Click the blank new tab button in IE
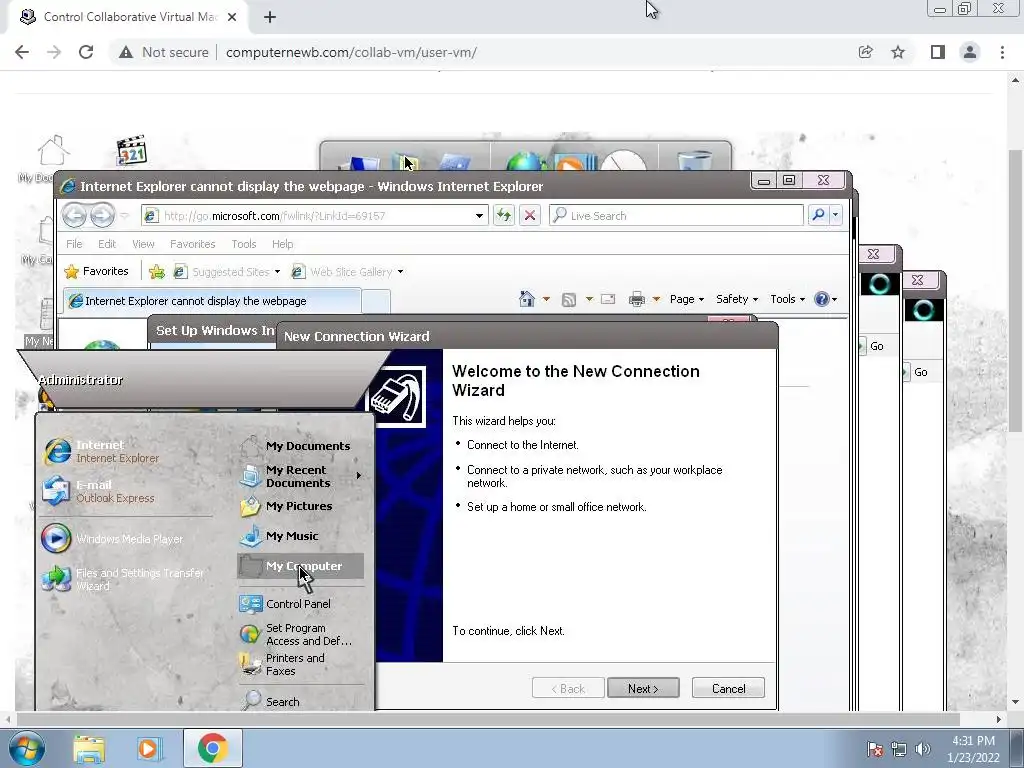The width and height of the screenshot is (1024, 768). click(x=376, y=302)
